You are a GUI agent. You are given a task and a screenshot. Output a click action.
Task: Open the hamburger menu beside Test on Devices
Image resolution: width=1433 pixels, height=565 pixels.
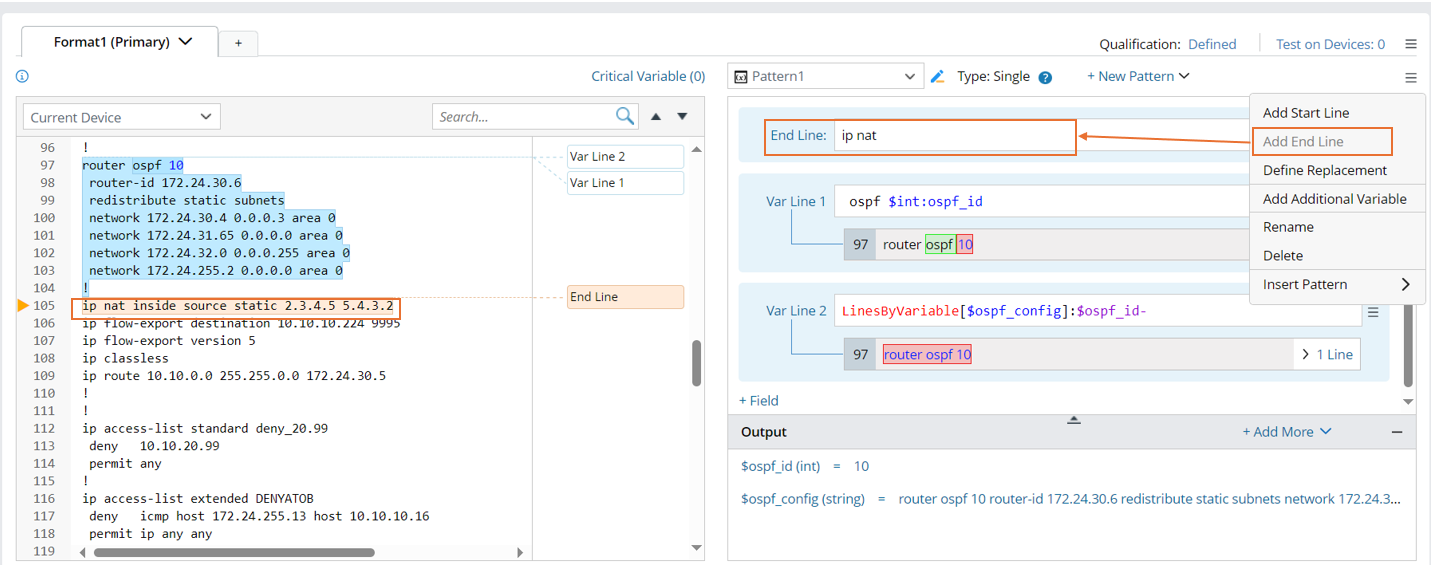1410,44
